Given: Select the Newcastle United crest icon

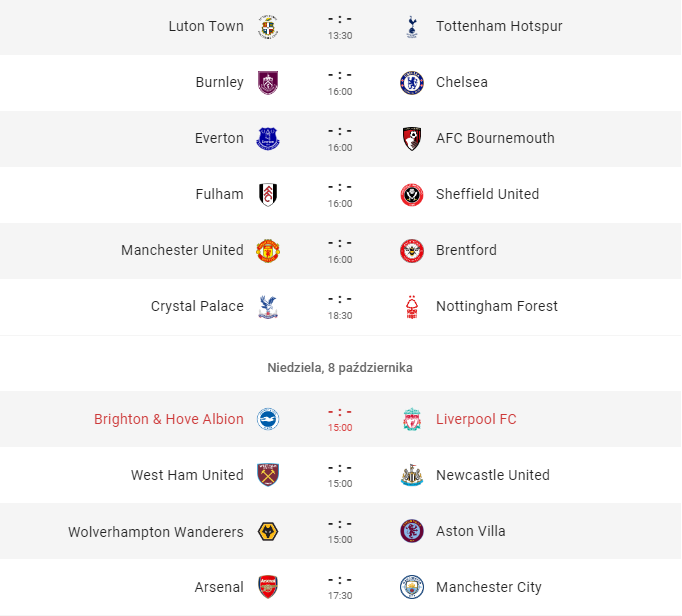Looking at the screenshot, I should click(411, 475).
